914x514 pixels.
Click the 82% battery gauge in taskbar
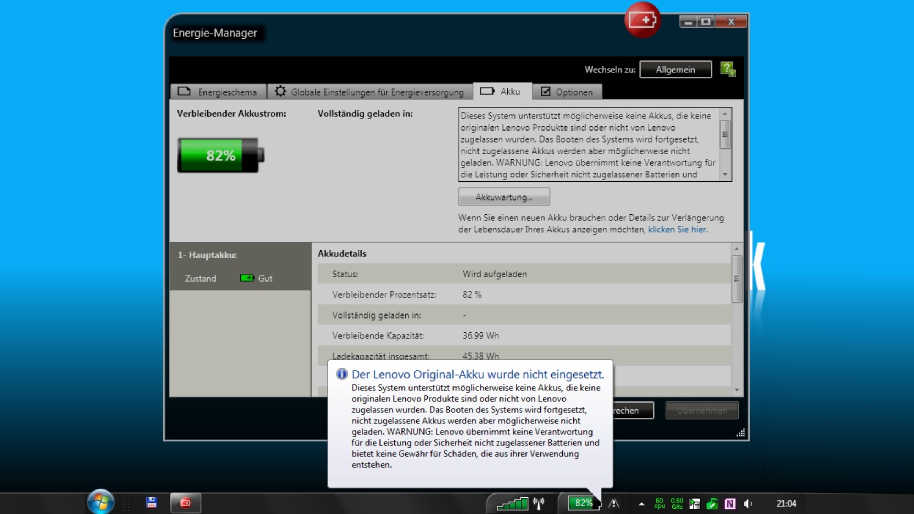583,502
